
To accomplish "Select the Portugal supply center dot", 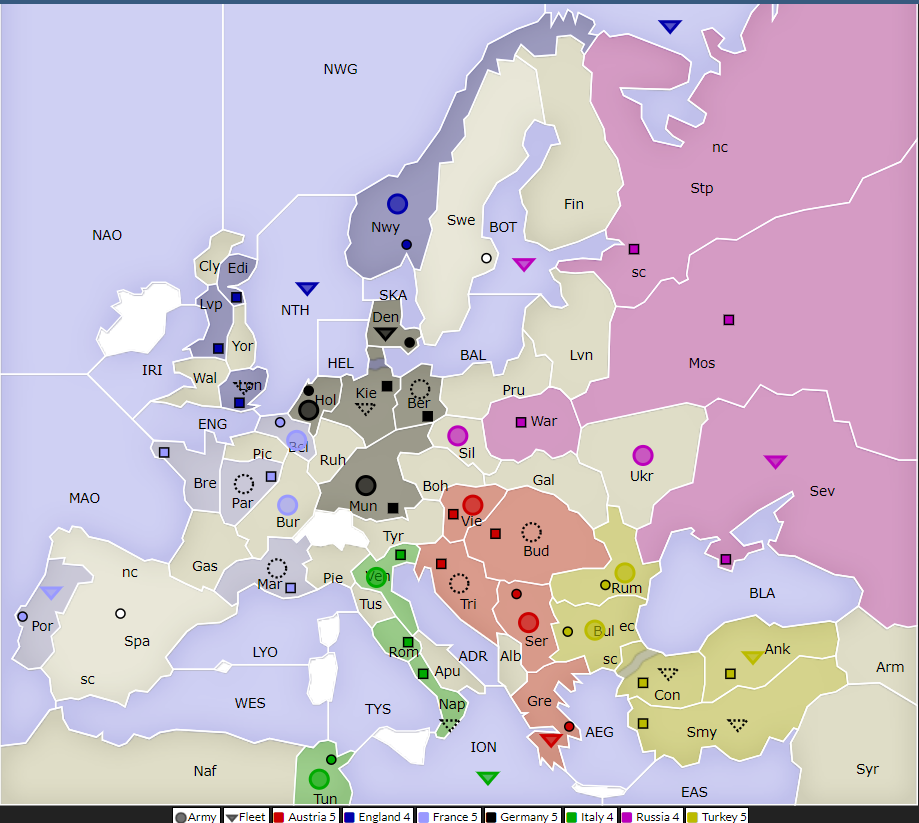I will click(22, 617).
